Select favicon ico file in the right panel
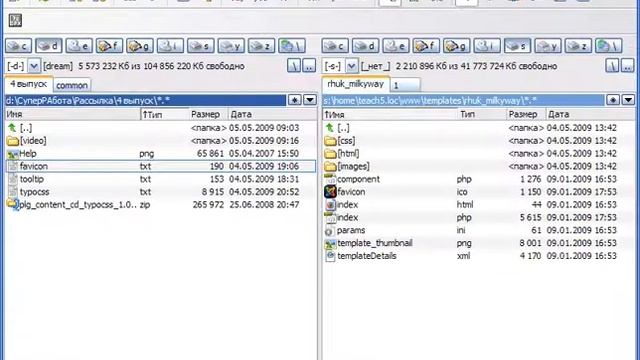The height and width of the screenshot is (360, 640). 478,192
